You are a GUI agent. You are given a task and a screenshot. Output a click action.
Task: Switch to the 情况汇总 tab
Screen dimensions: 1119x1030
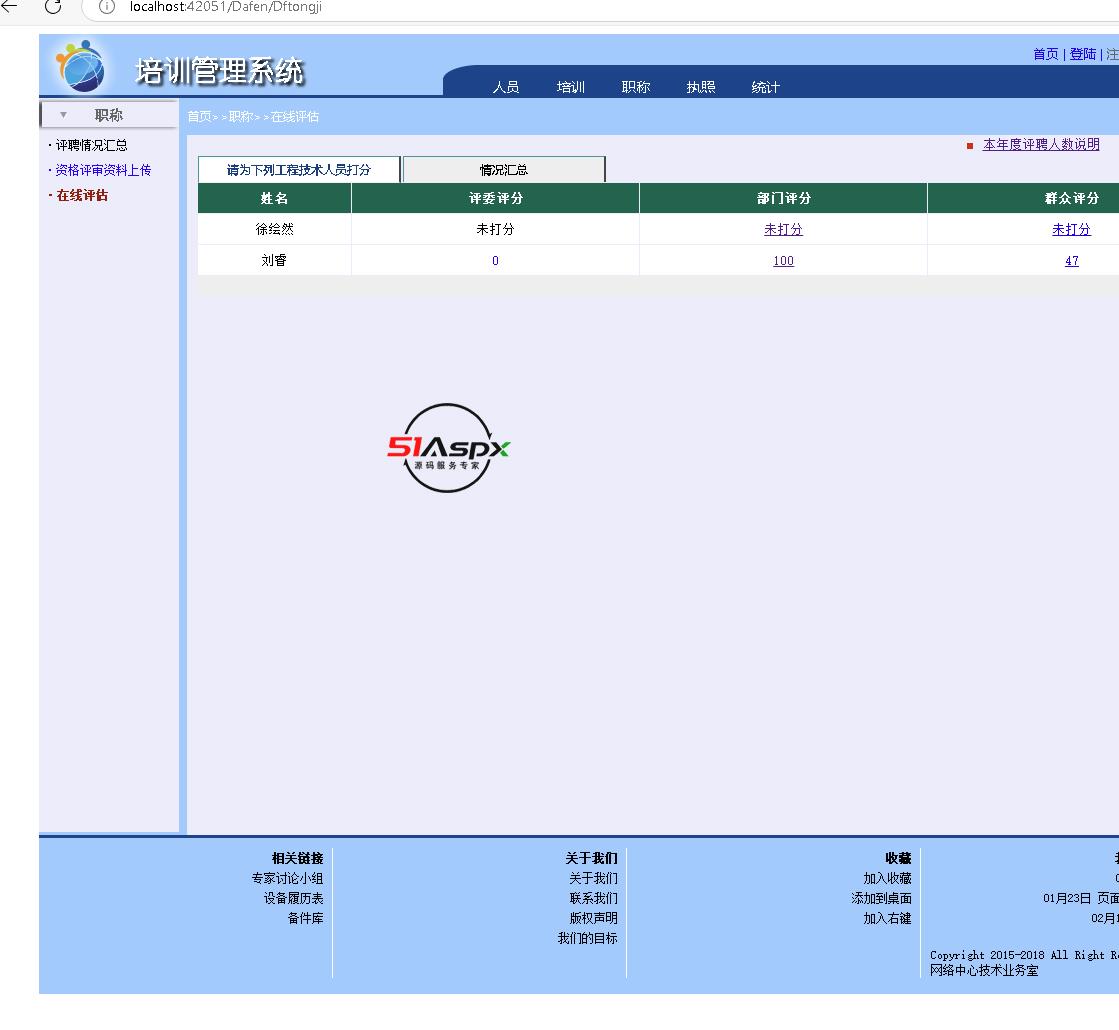point(504,170)
